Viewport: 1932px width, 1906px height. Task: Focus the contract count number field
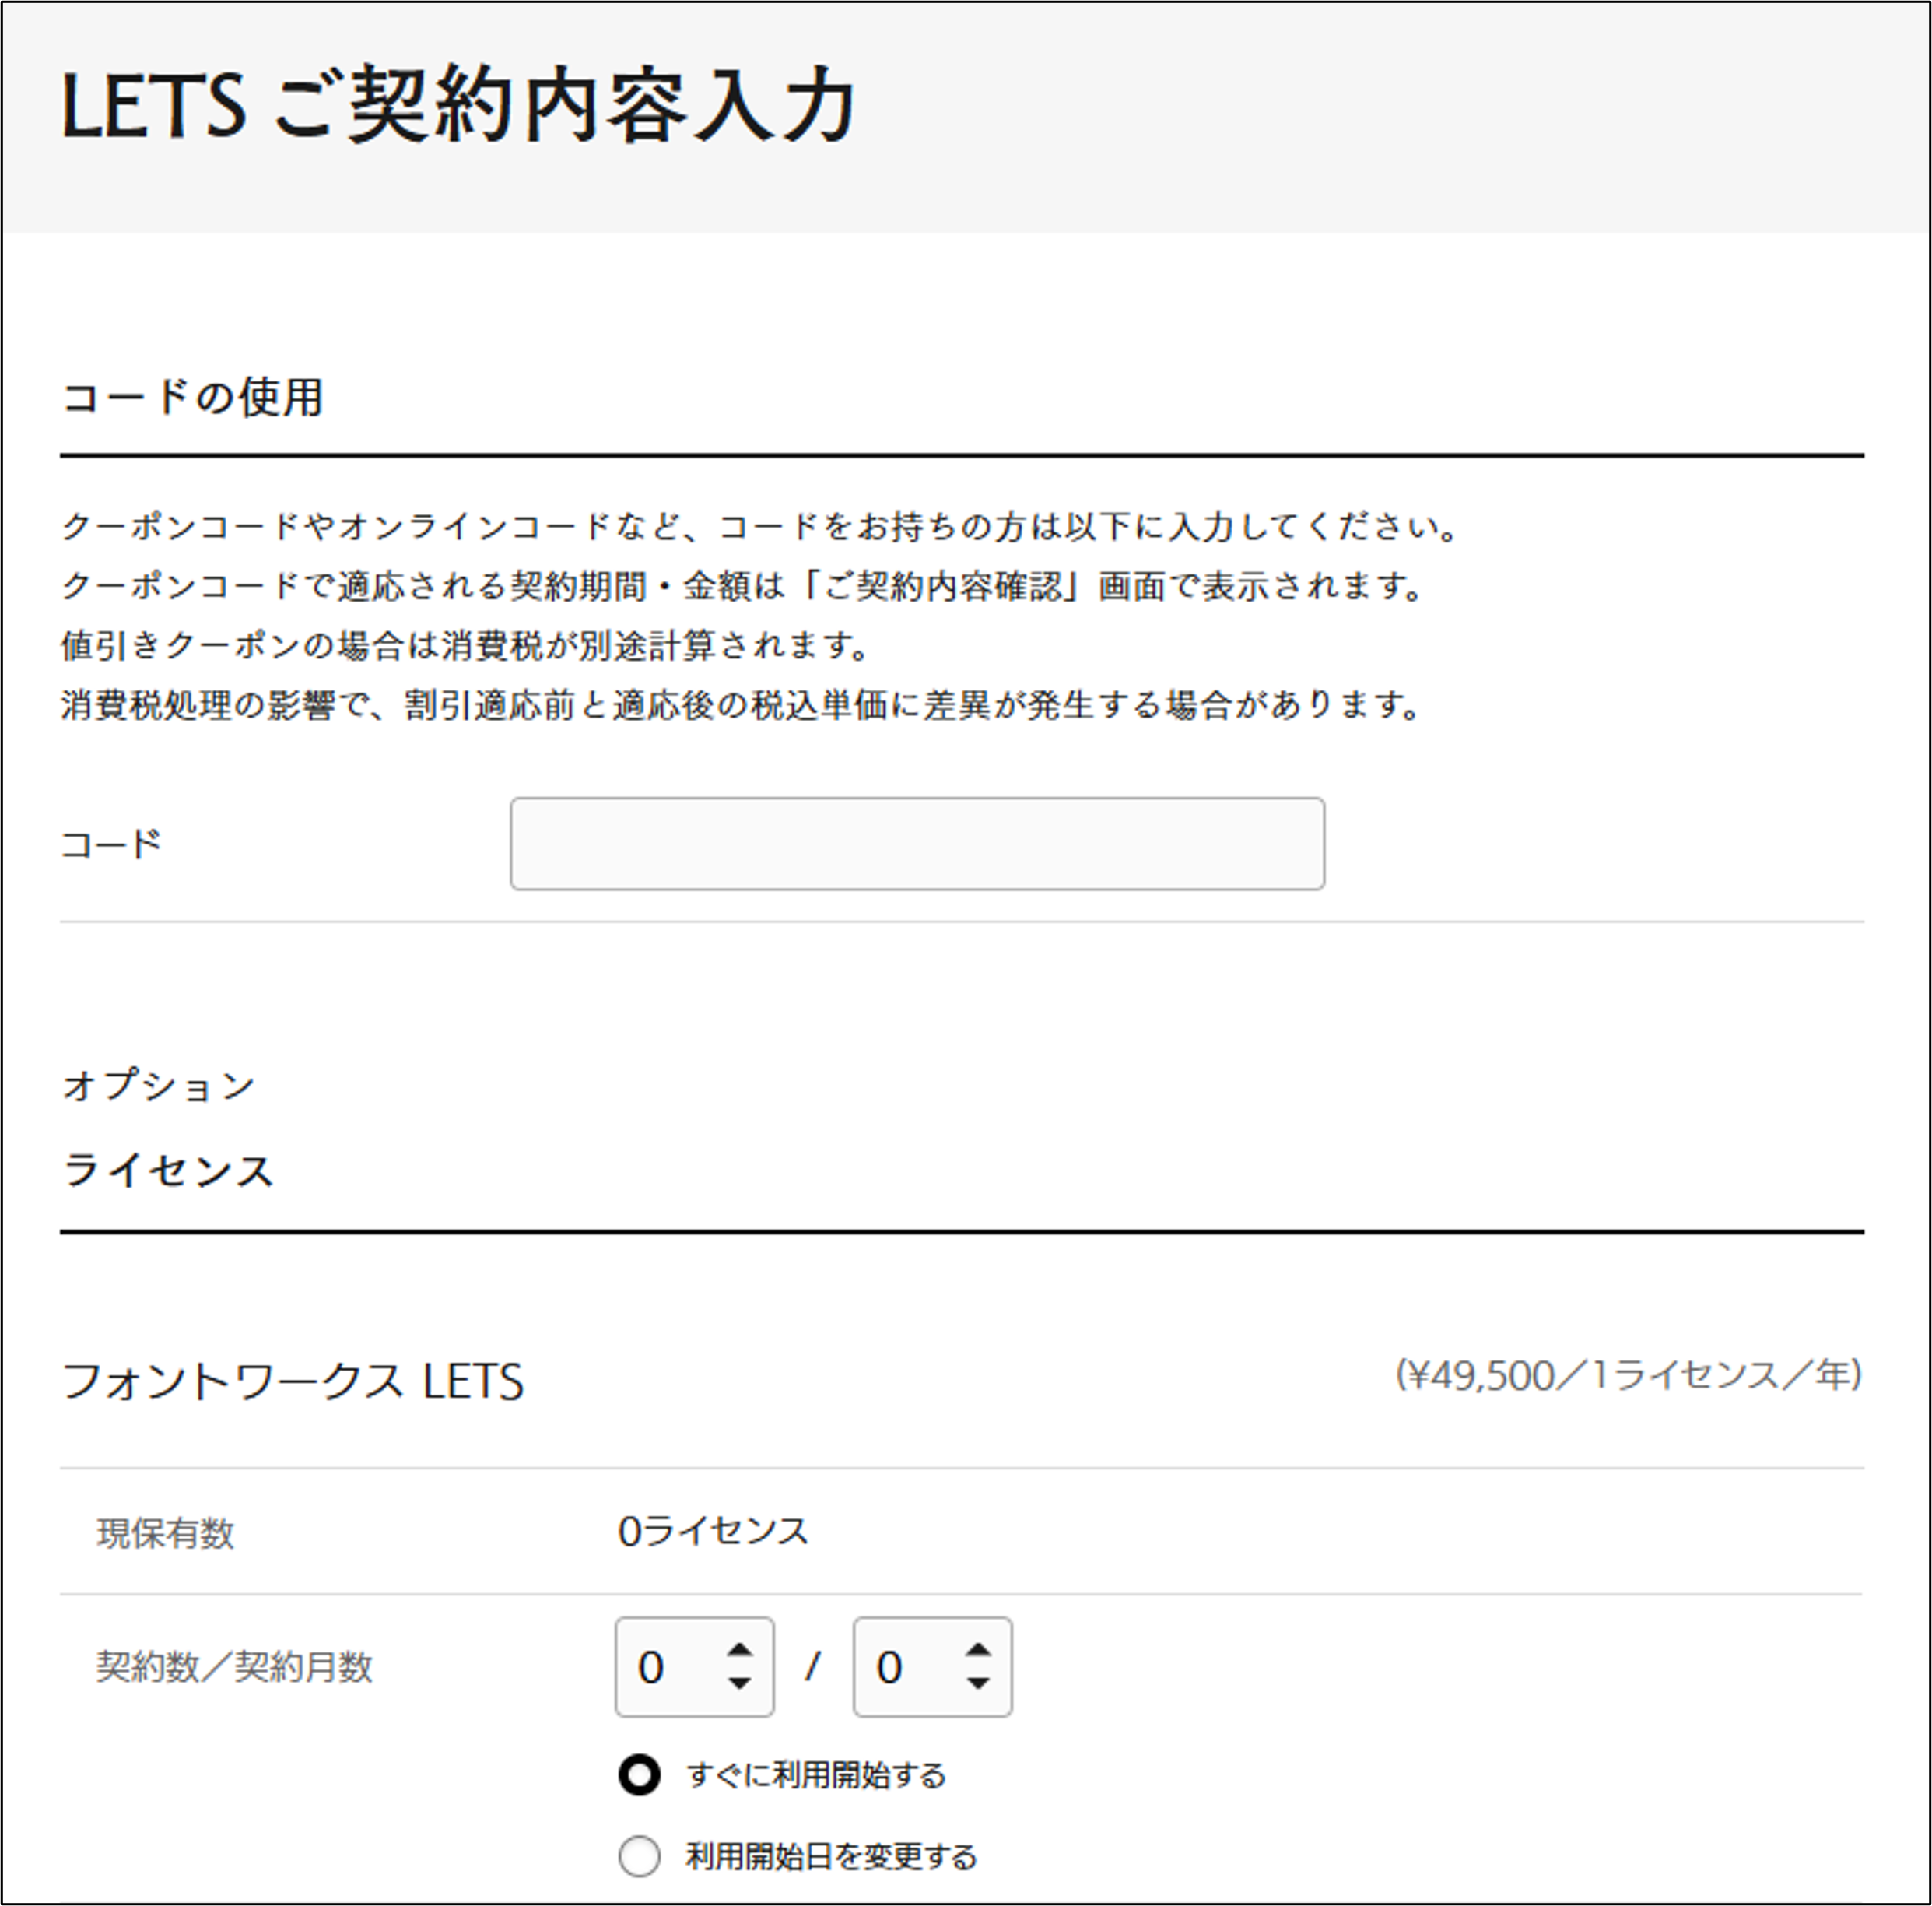[x=666, y=1667]
